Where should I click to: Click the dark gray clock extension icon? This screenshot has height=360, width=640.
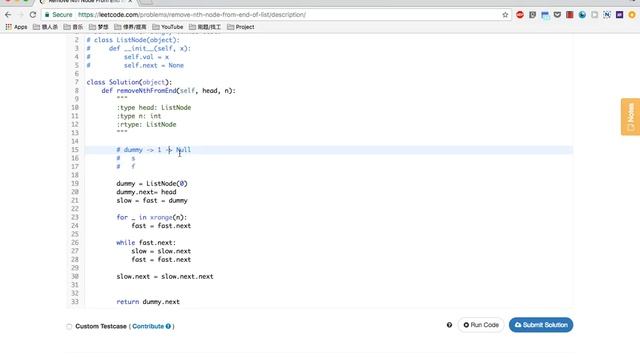pos(532,15)
